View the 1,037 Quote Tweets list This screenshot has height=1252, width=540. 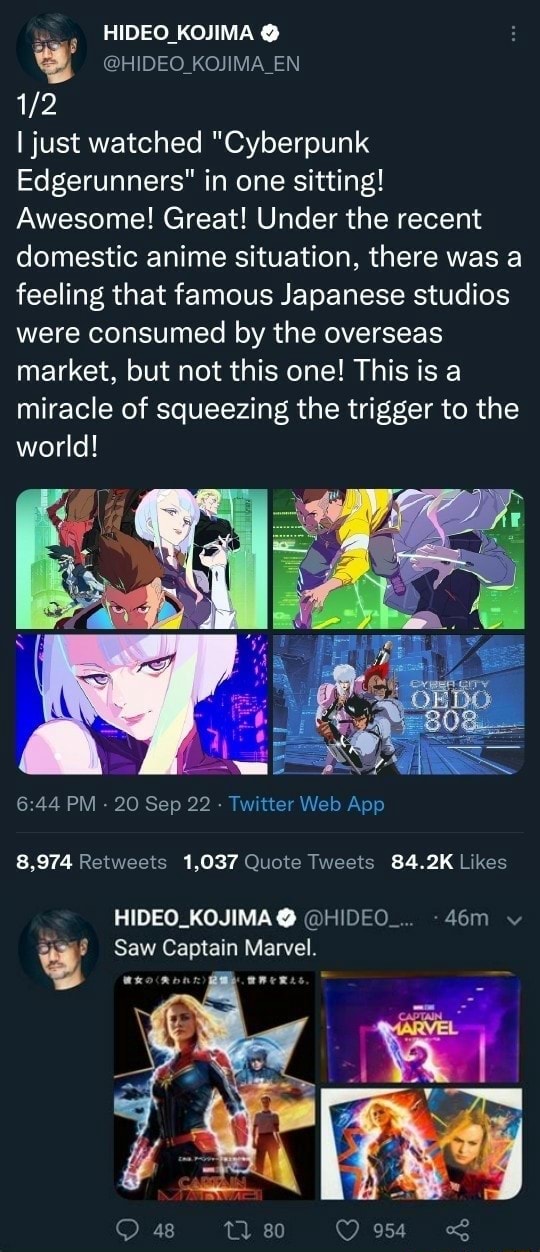click(x=279, y=861)
